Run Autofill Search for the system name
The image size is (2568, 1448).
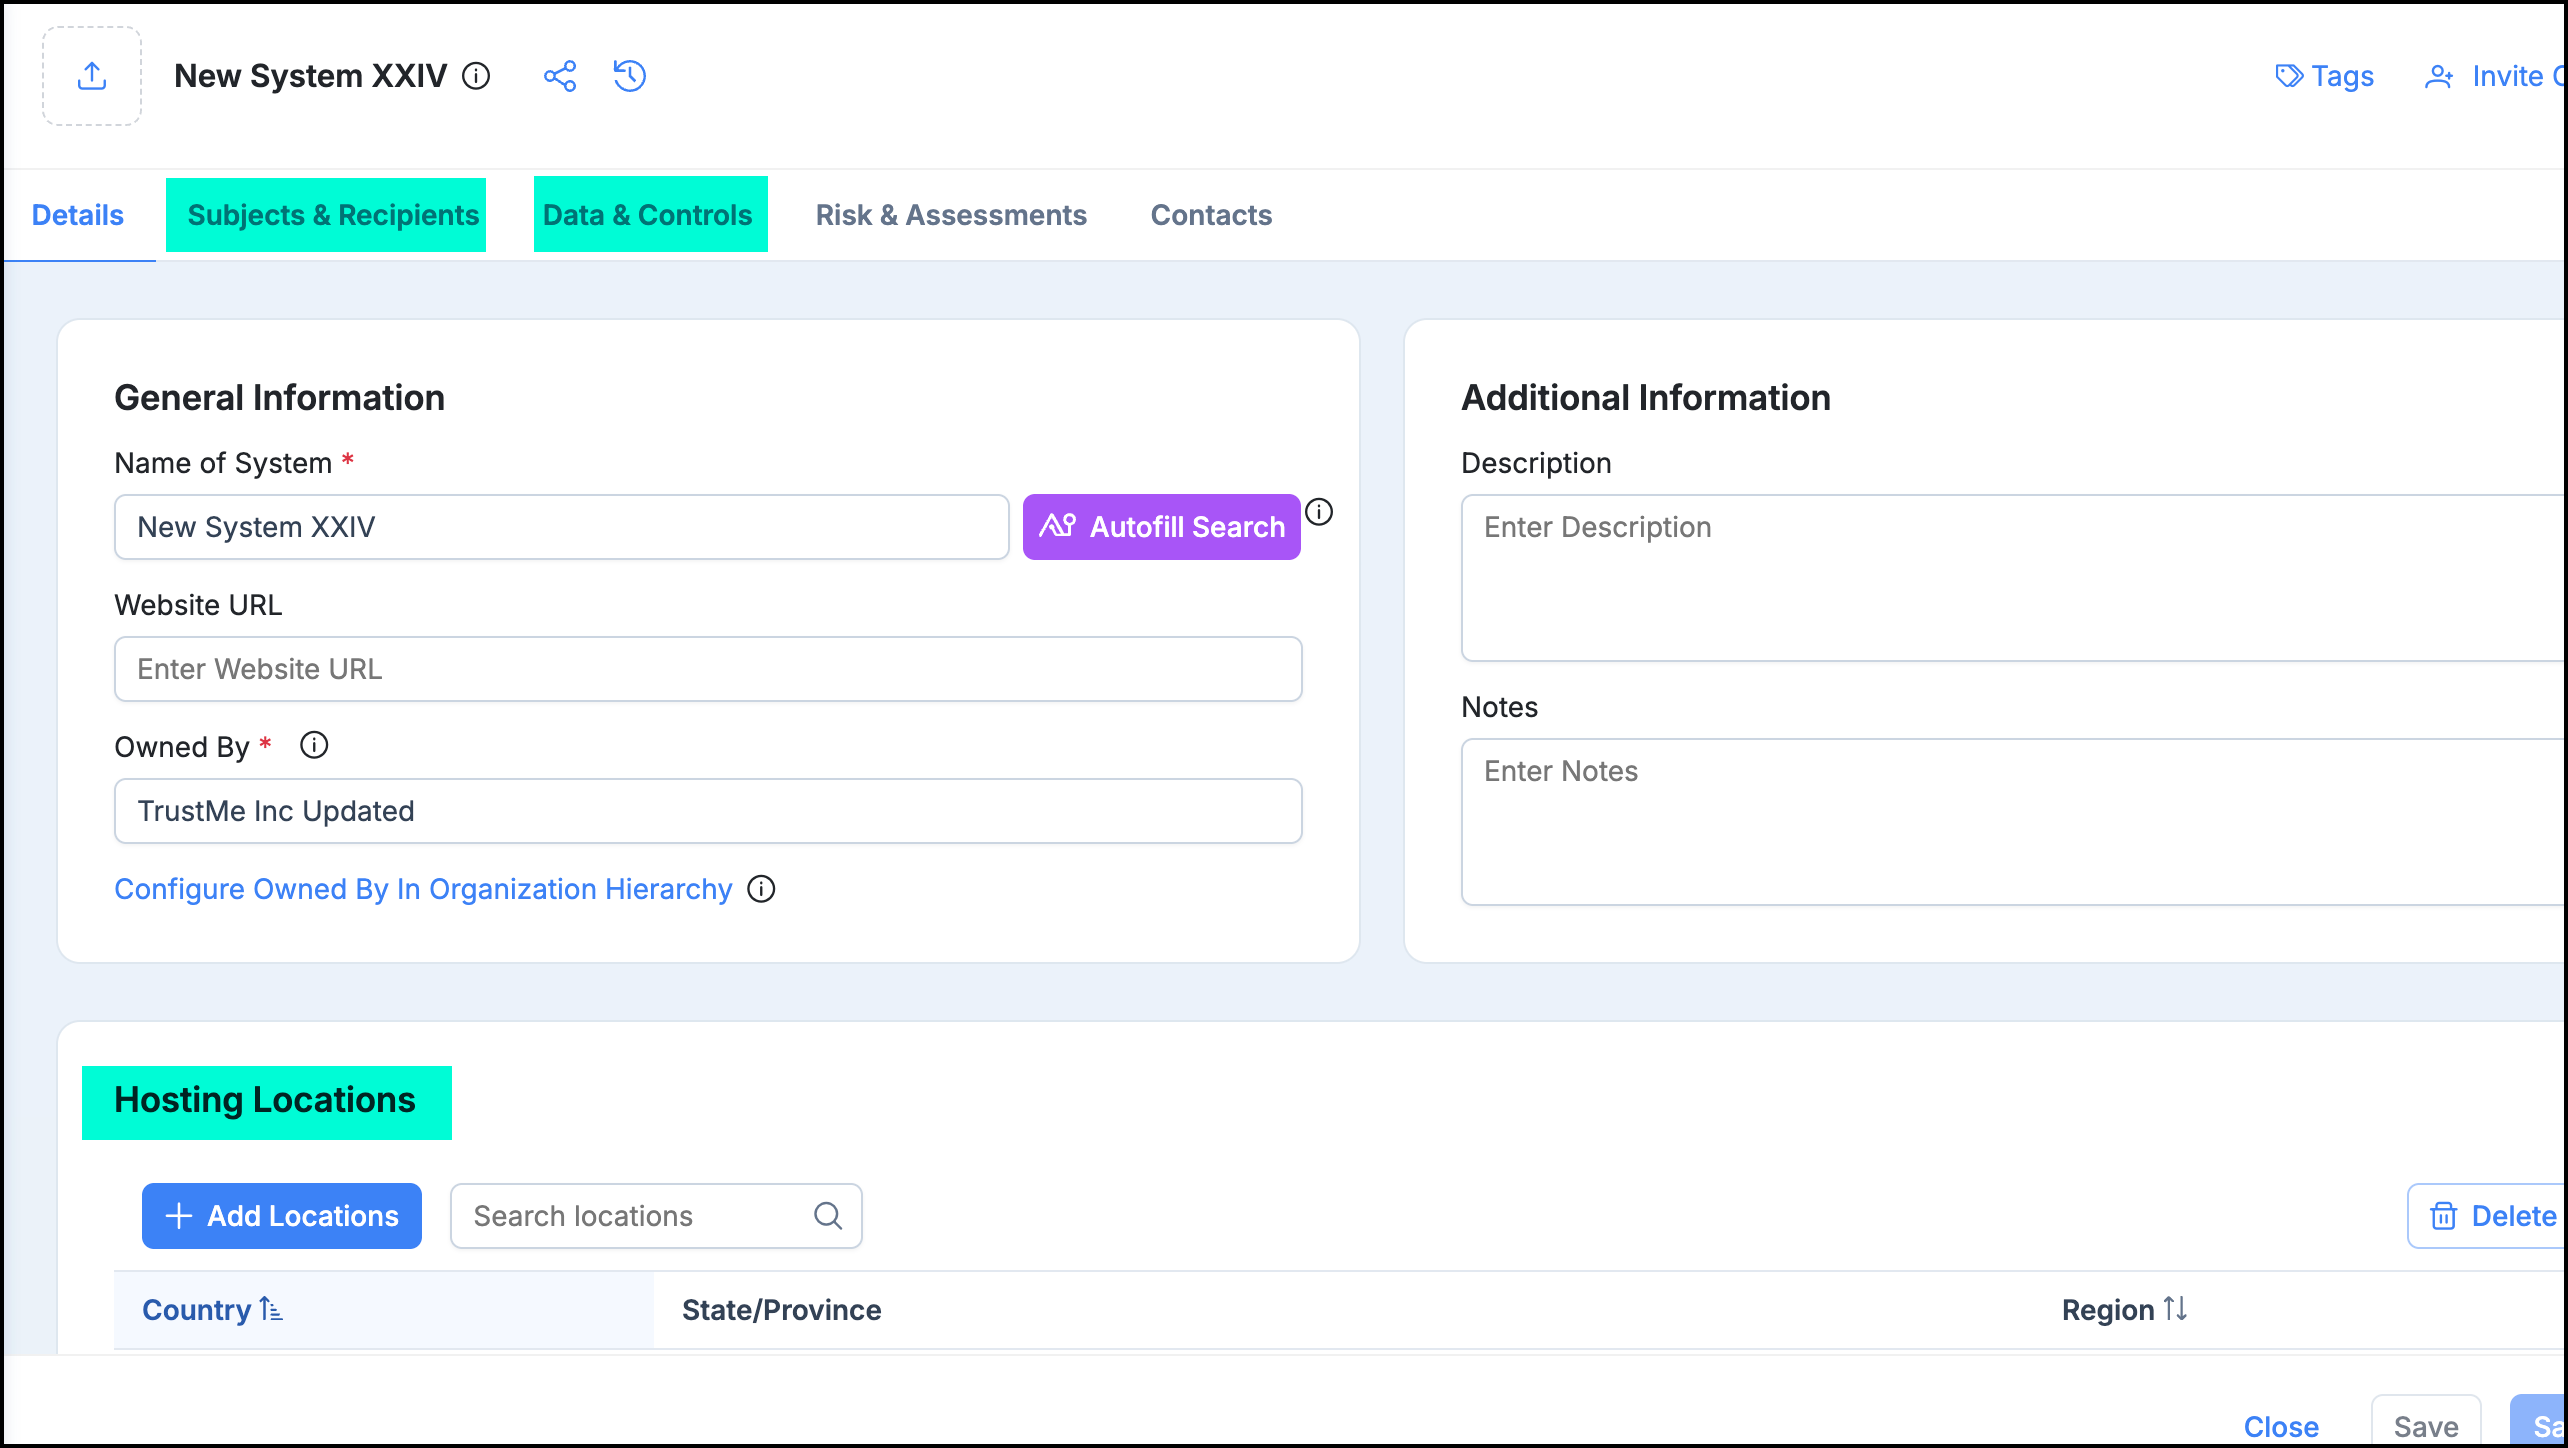(1161, 526)
